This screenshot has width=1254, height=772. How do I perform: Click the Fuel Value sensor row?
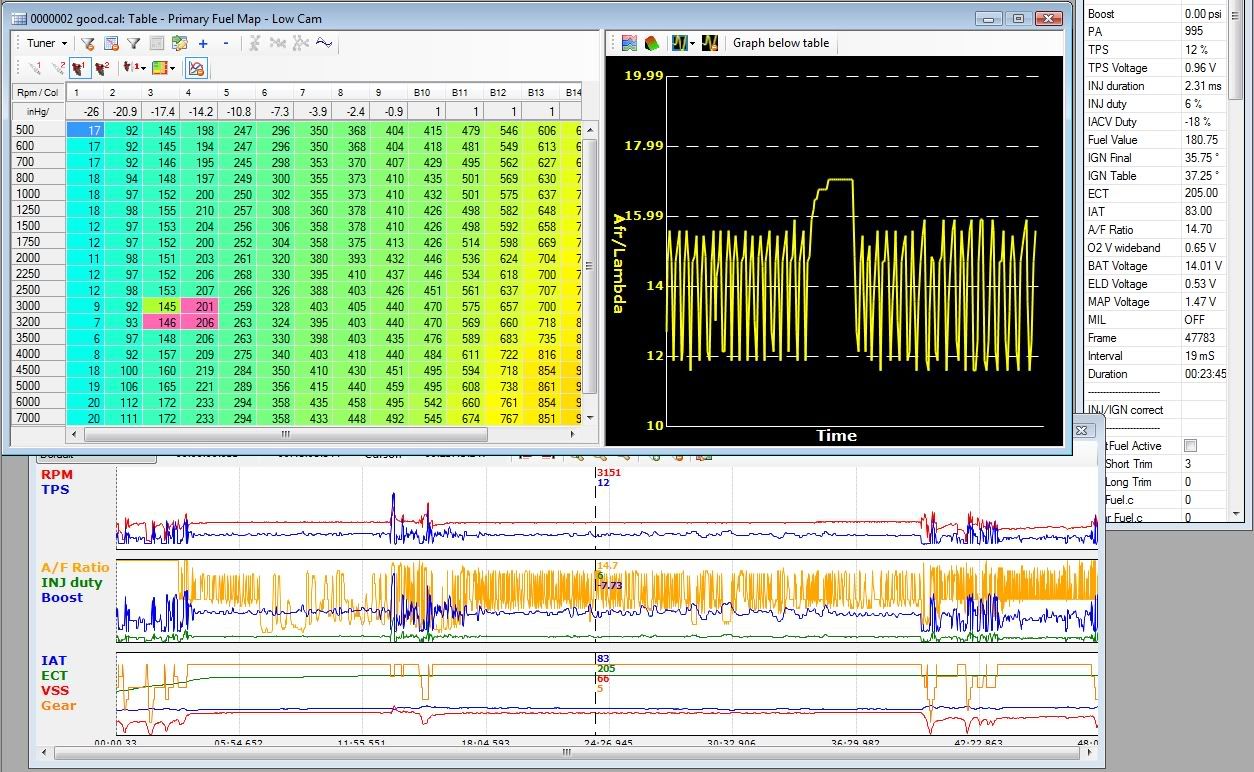click(1154, 139)
